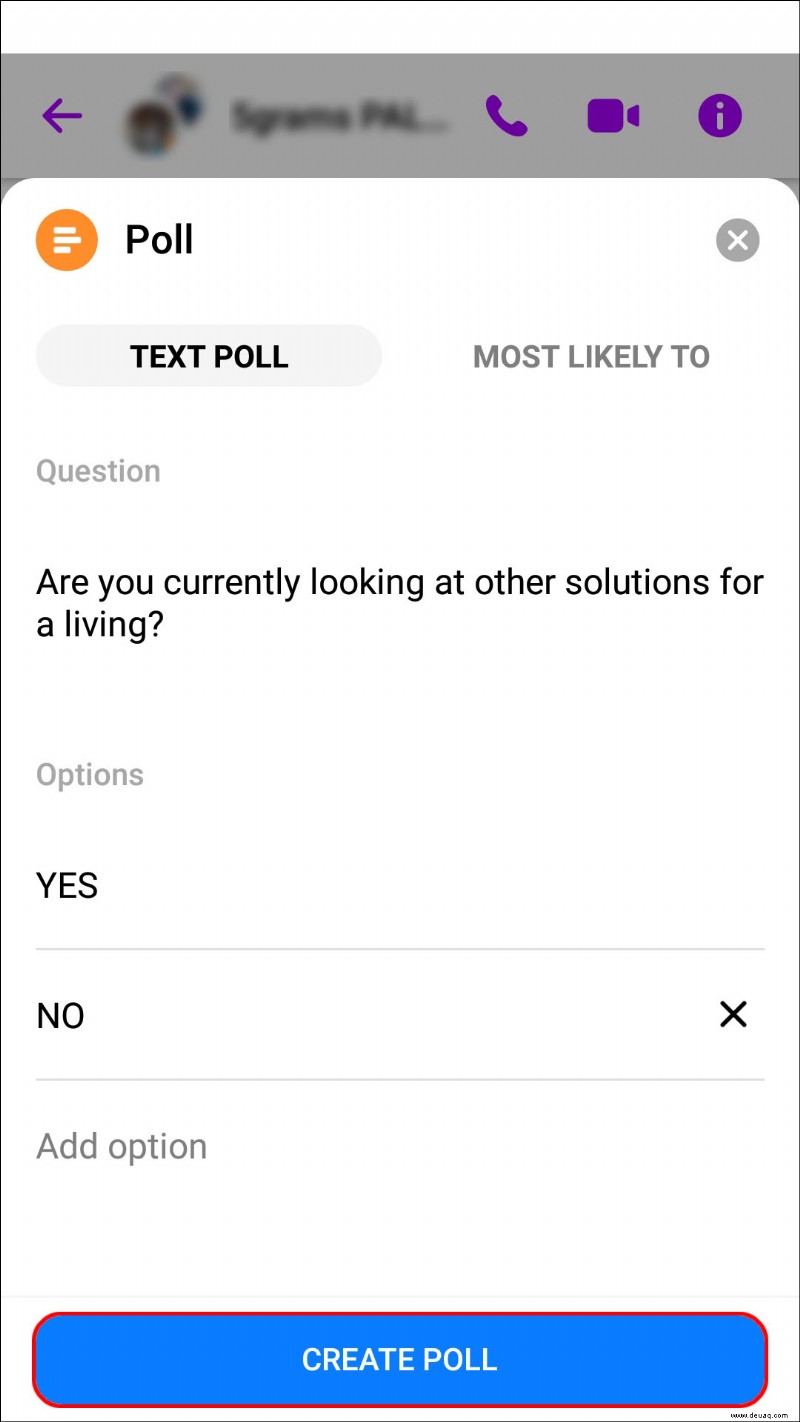Image resolution: width=800 pixels, height=1422 pixels.
Task: Switch to the MOST LIKELY TO tab
Action: click(591, 356)
